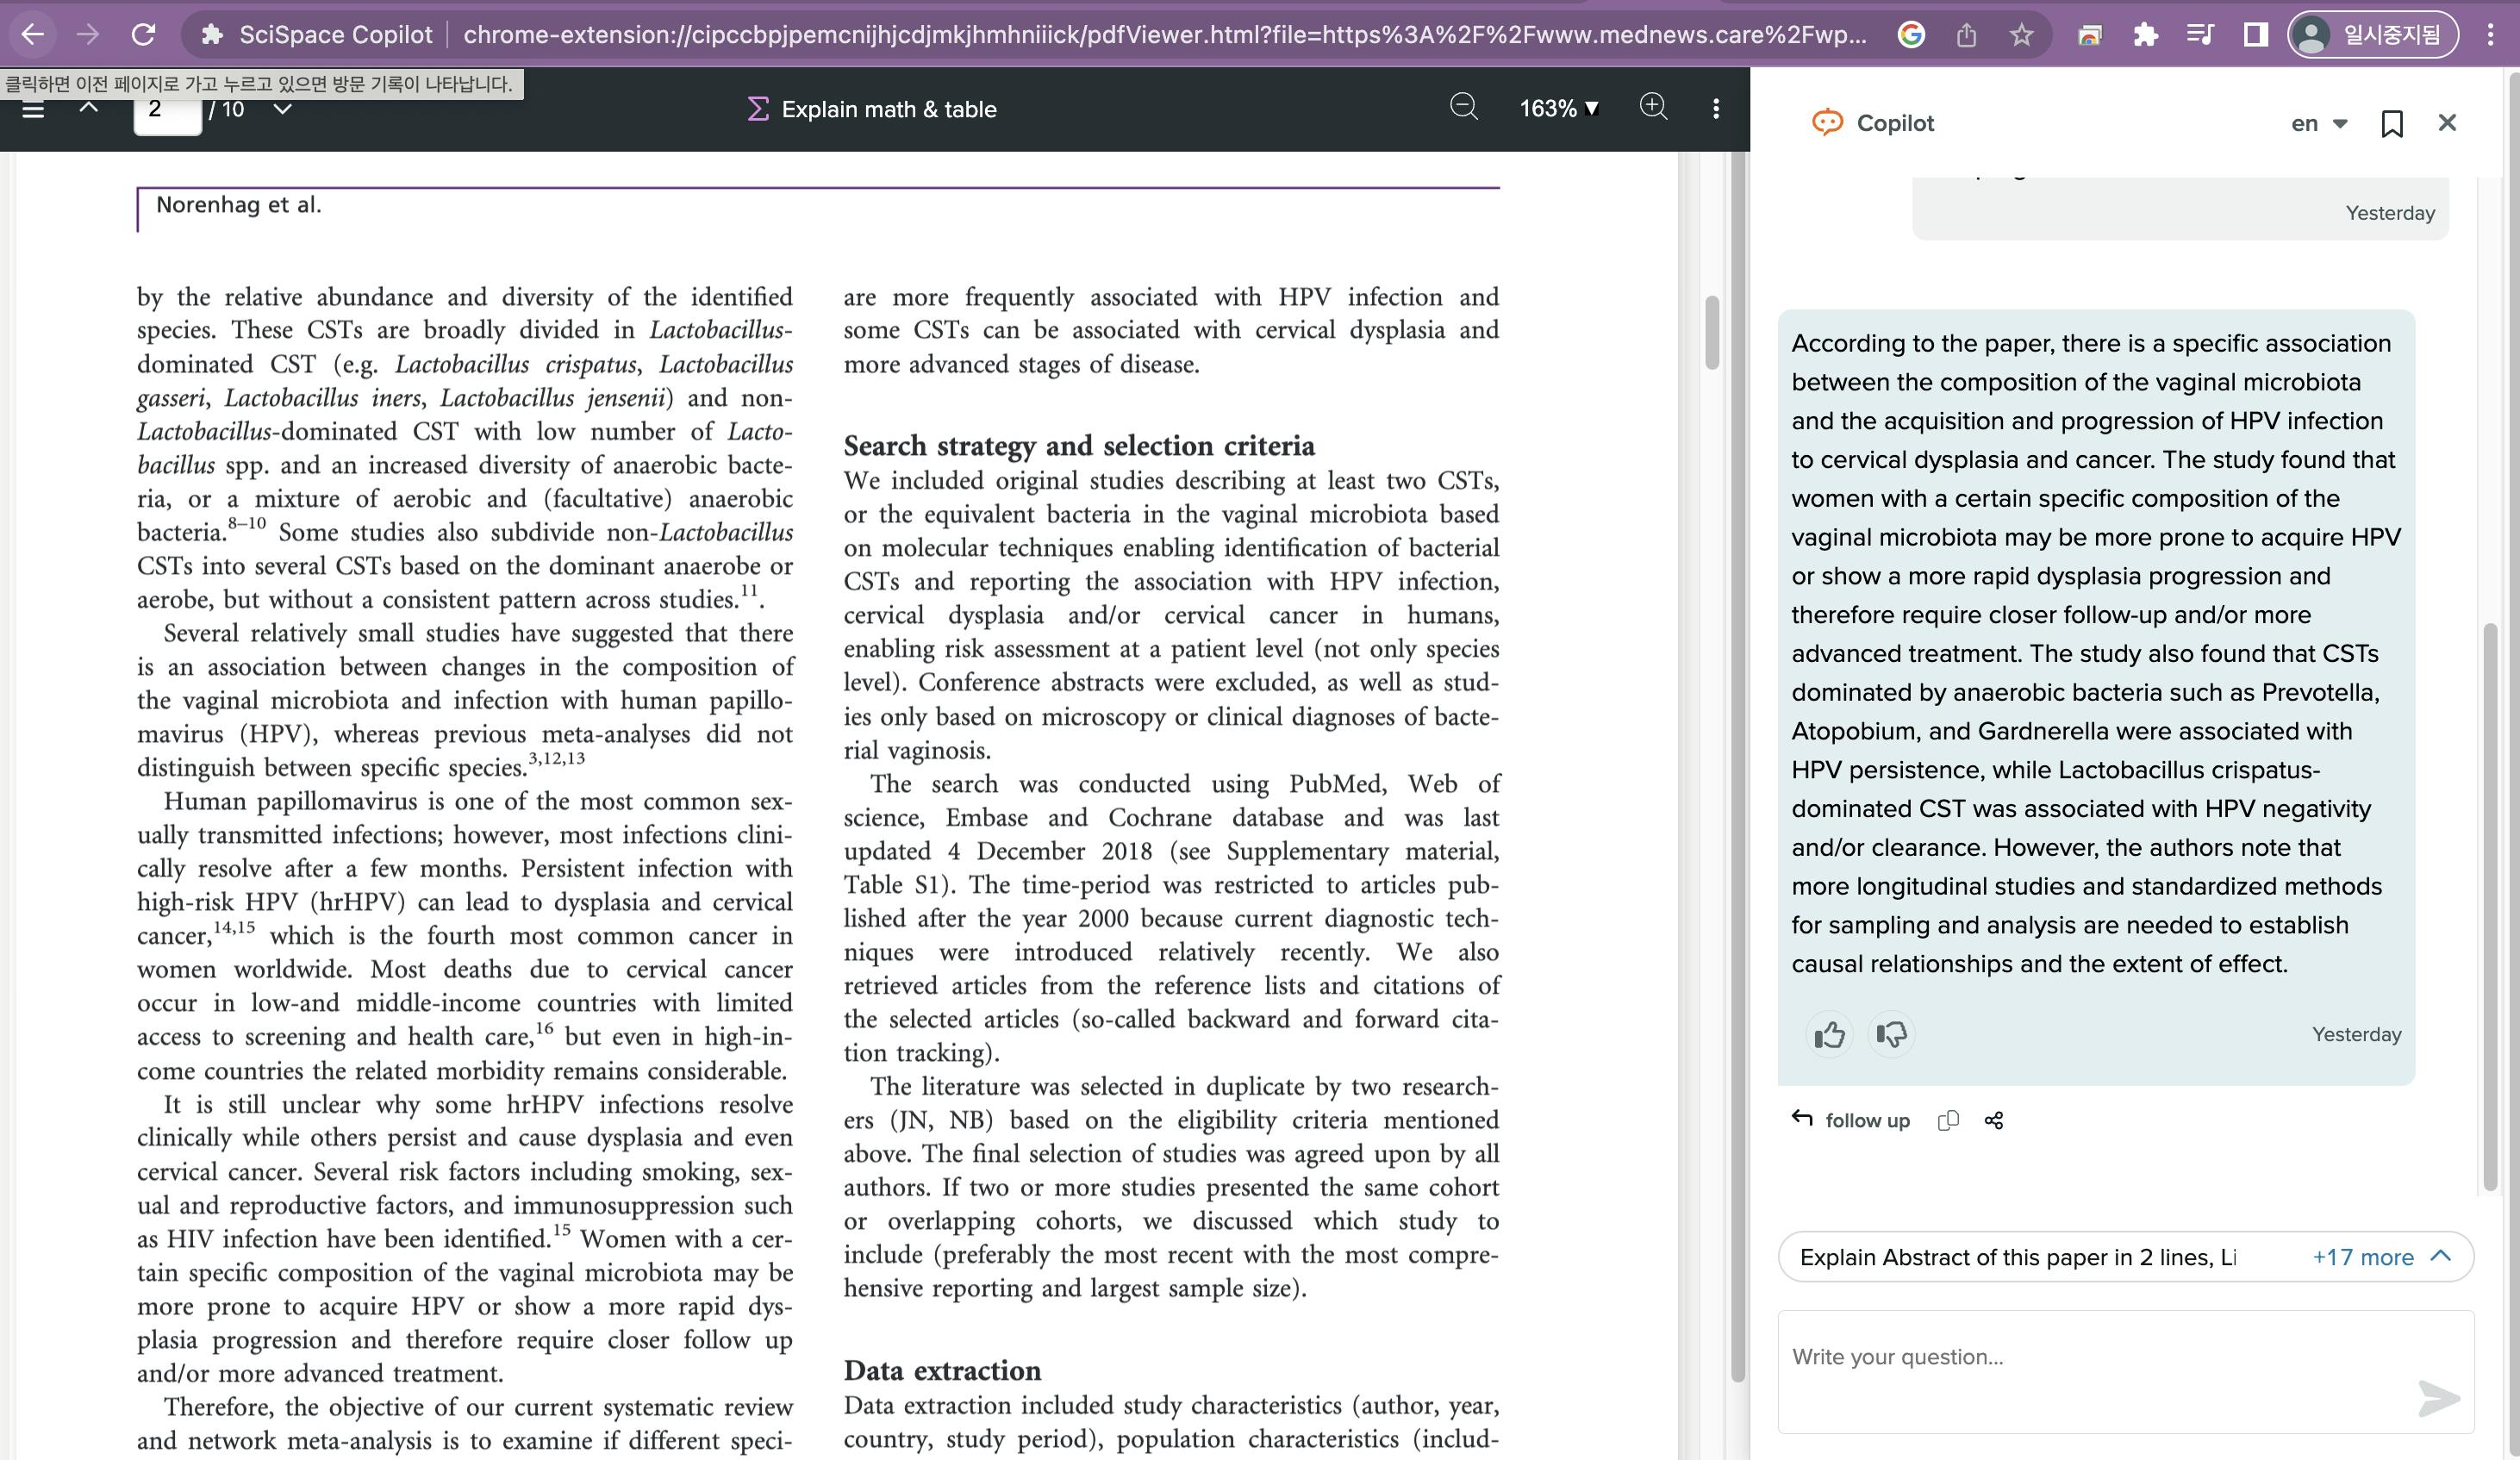Copy the Copilot answer with copy icon

point(1947,1120)
